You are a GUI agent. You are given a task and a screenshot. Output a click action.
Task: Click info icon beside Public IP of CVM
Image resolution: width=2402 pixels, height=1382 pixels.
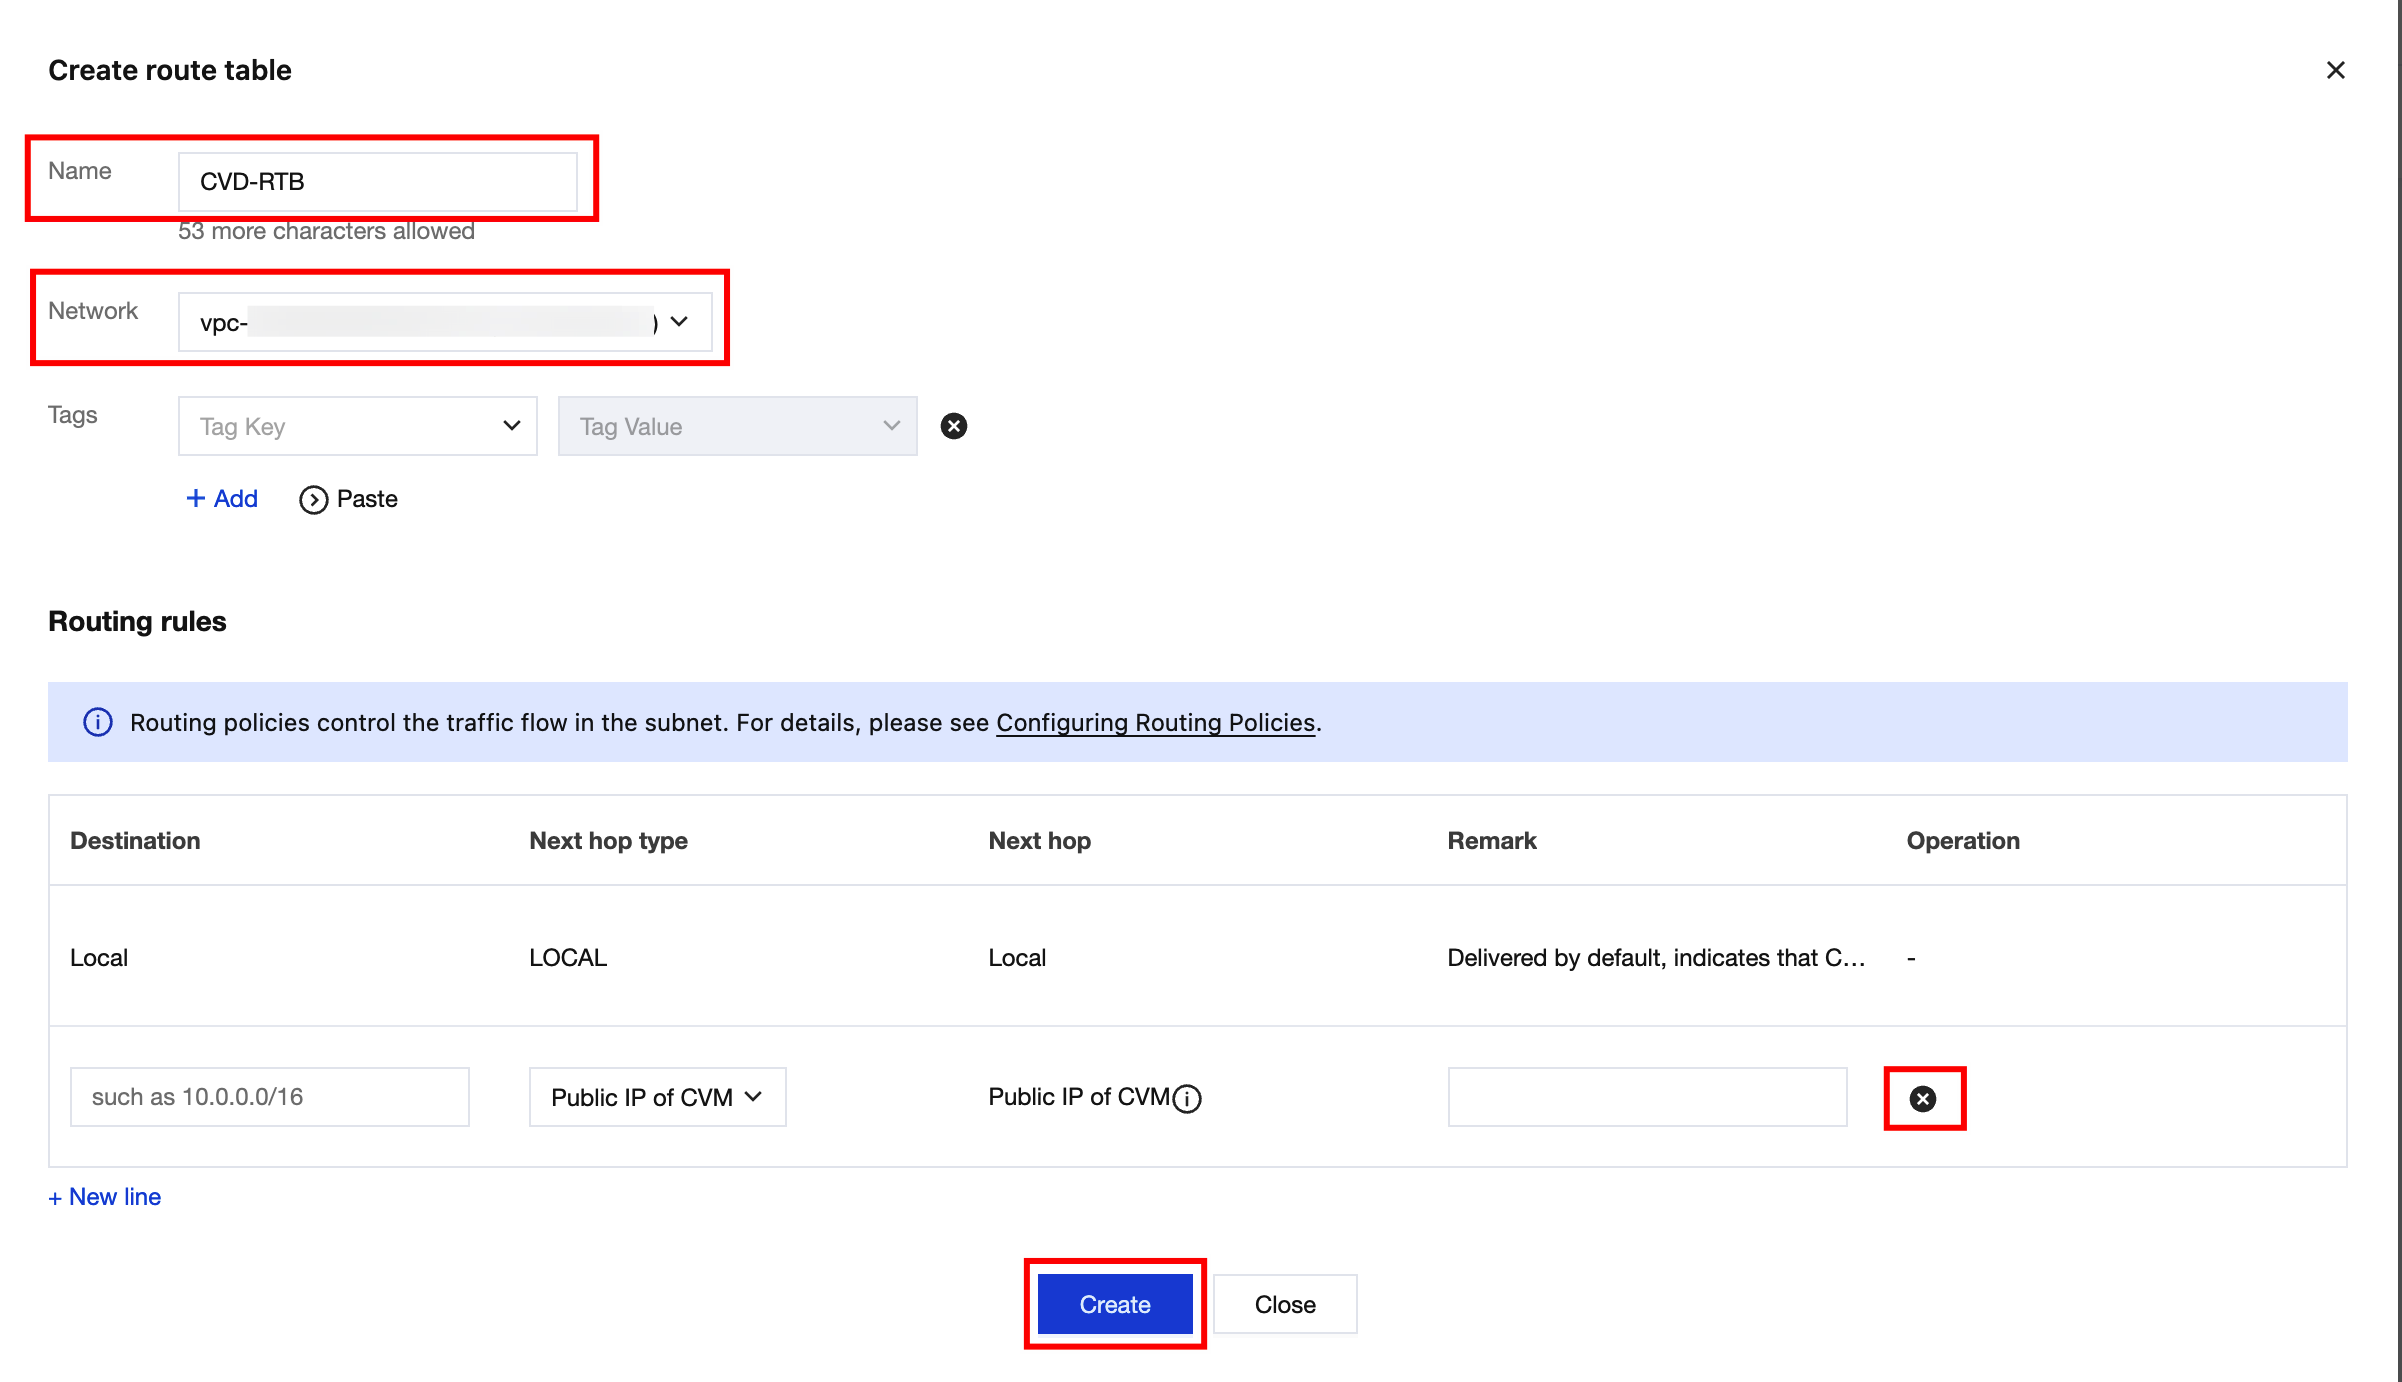[1187, 1098]
